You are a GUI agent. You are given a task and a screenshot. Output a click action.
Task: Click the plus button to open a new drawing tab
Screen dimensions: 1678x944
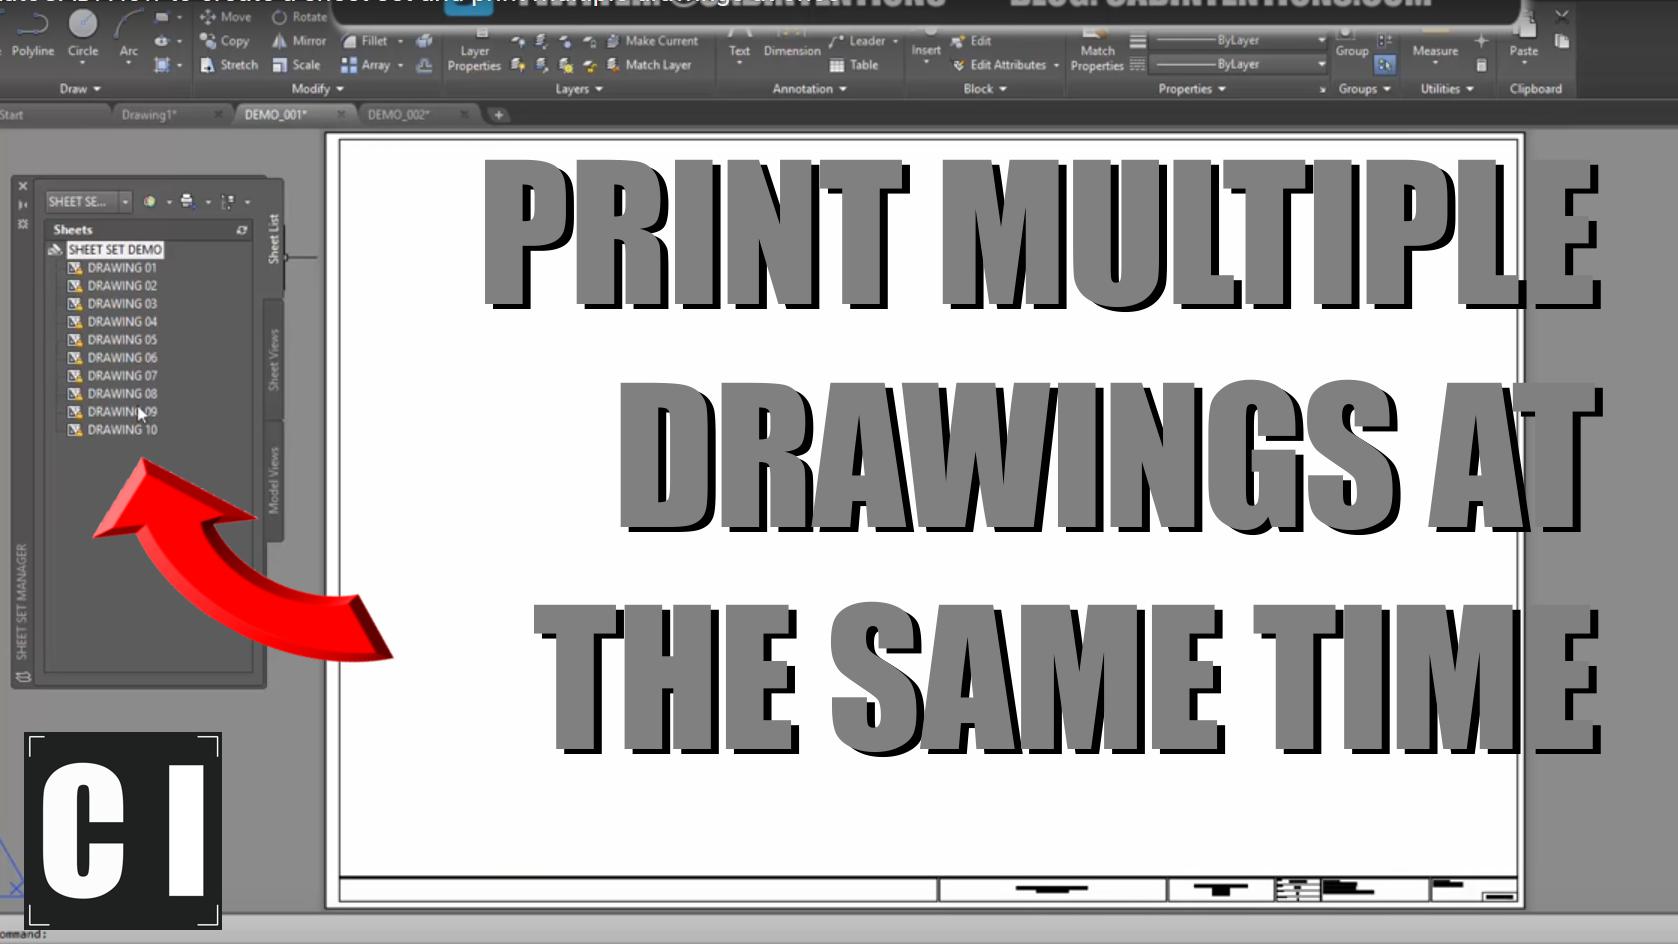499,114
